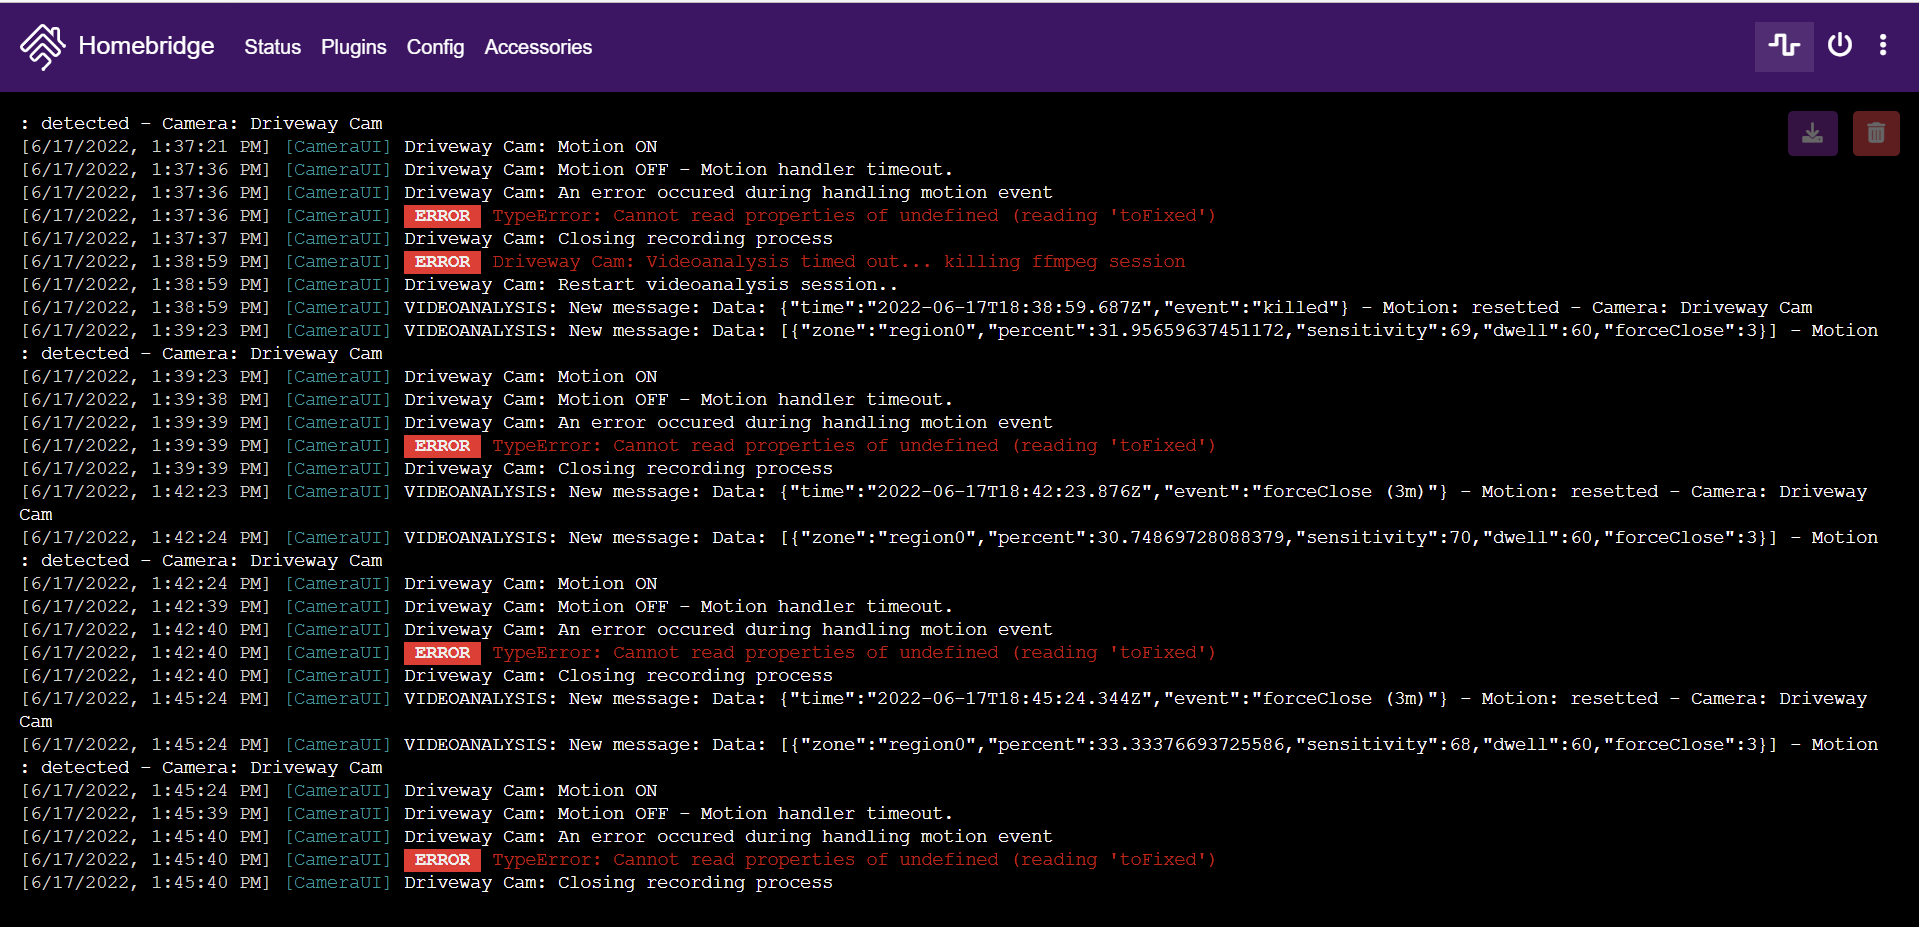Click the VIDEOANALYSIS forceClose message at 1:42:23 PM

pyautogui.click(x=900, y=491)
